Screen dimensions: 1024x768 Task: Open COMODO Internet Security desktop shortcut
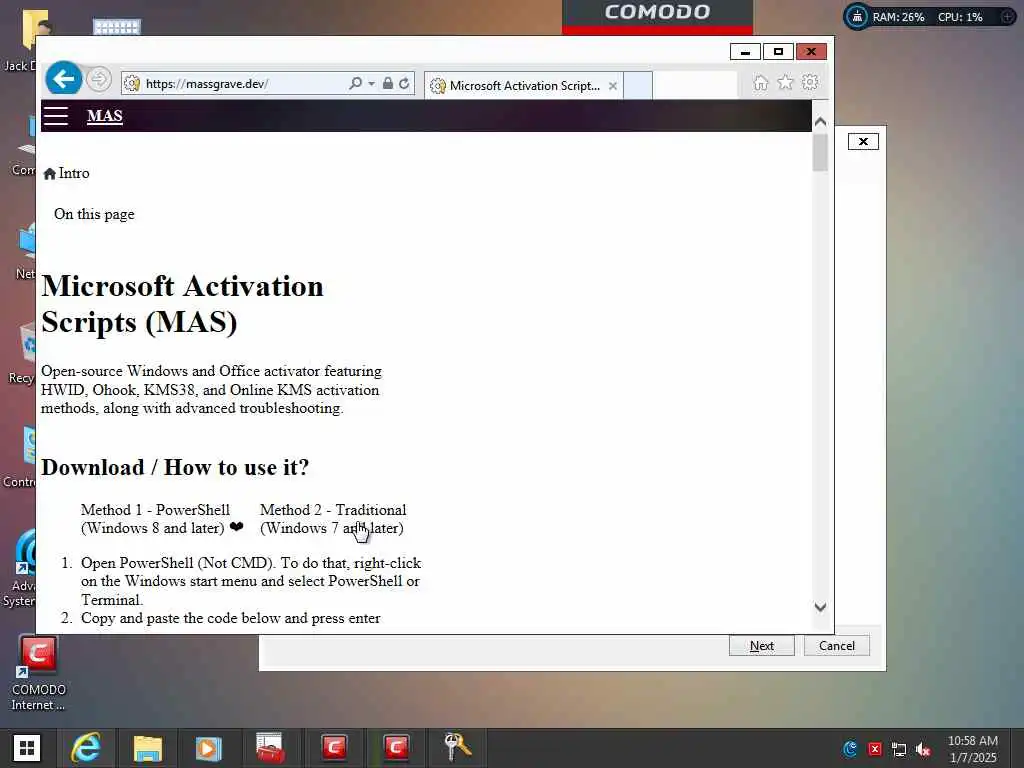point(38,673)
